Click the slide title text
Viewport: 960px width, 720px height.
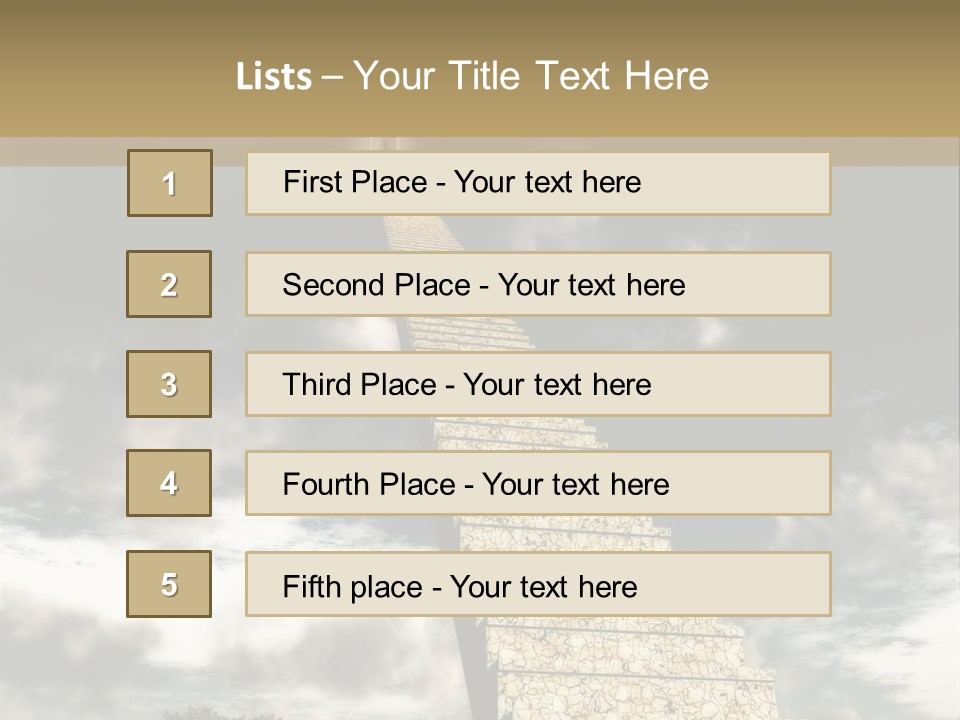pyautogui.click(x=472, y=76)
